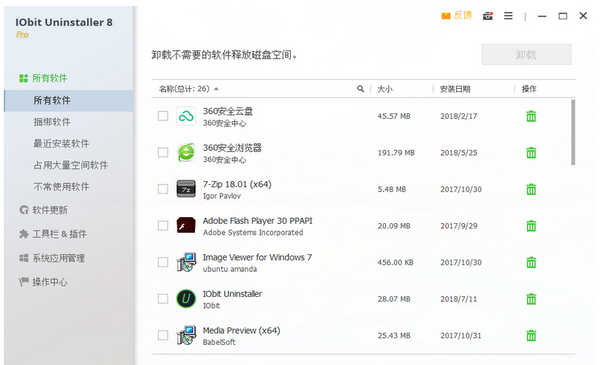The width and height of the screenshot is (600, 365).
Task: Click the 系统应用管理 Windows icon
Action: (24, 258)
